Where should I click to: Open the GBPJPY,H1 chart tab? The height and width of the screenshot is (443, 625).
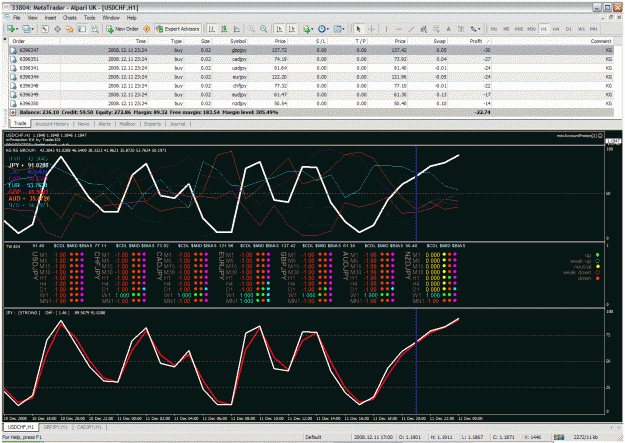coord(55,427)
